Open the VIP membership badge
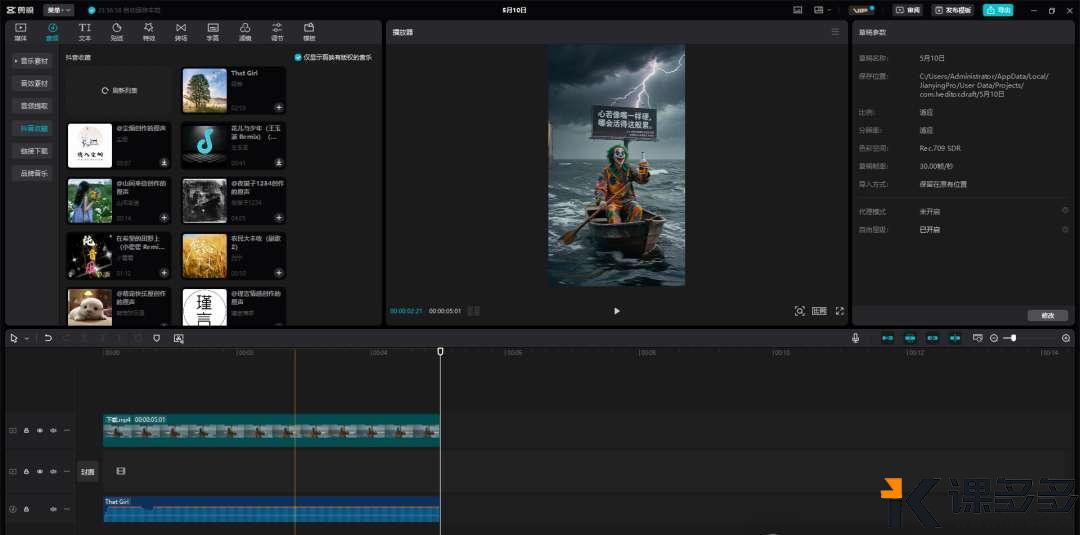 [862, 10]
